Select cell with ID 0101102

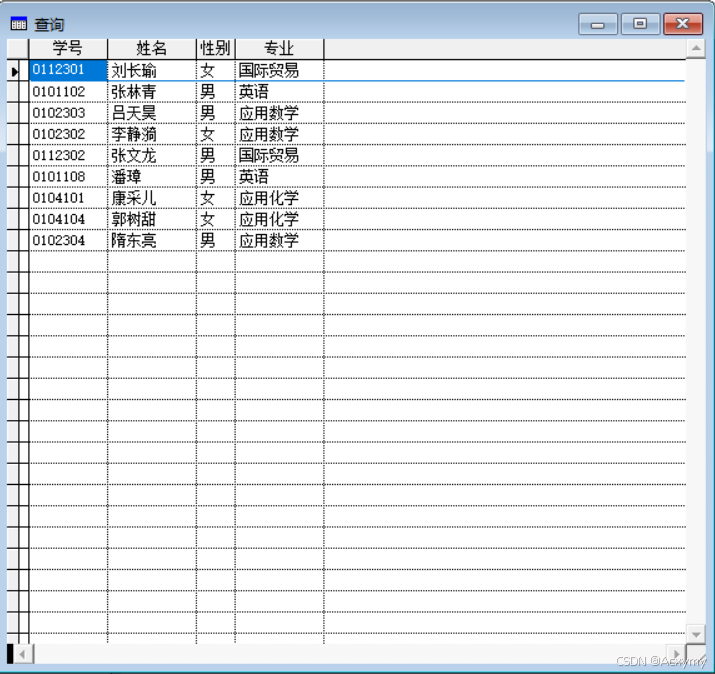tap(68, 92)
